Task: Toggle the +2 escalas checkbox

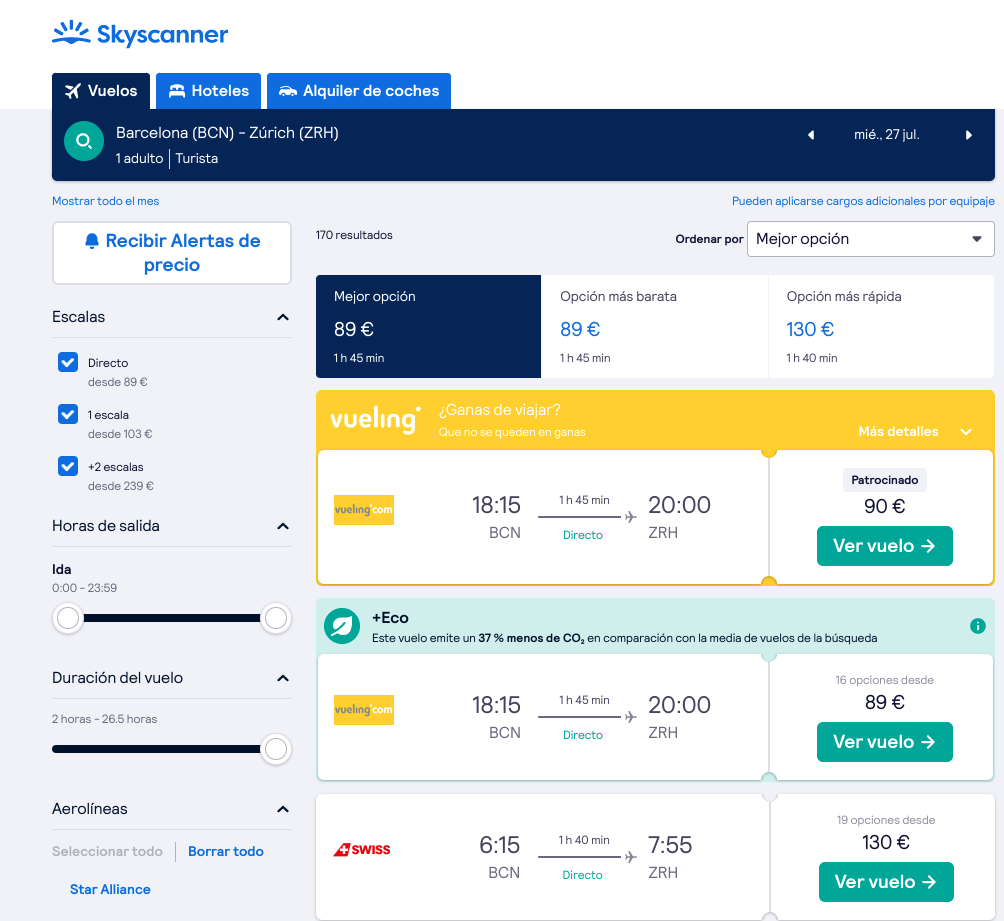Action: (x=68, y=466)
